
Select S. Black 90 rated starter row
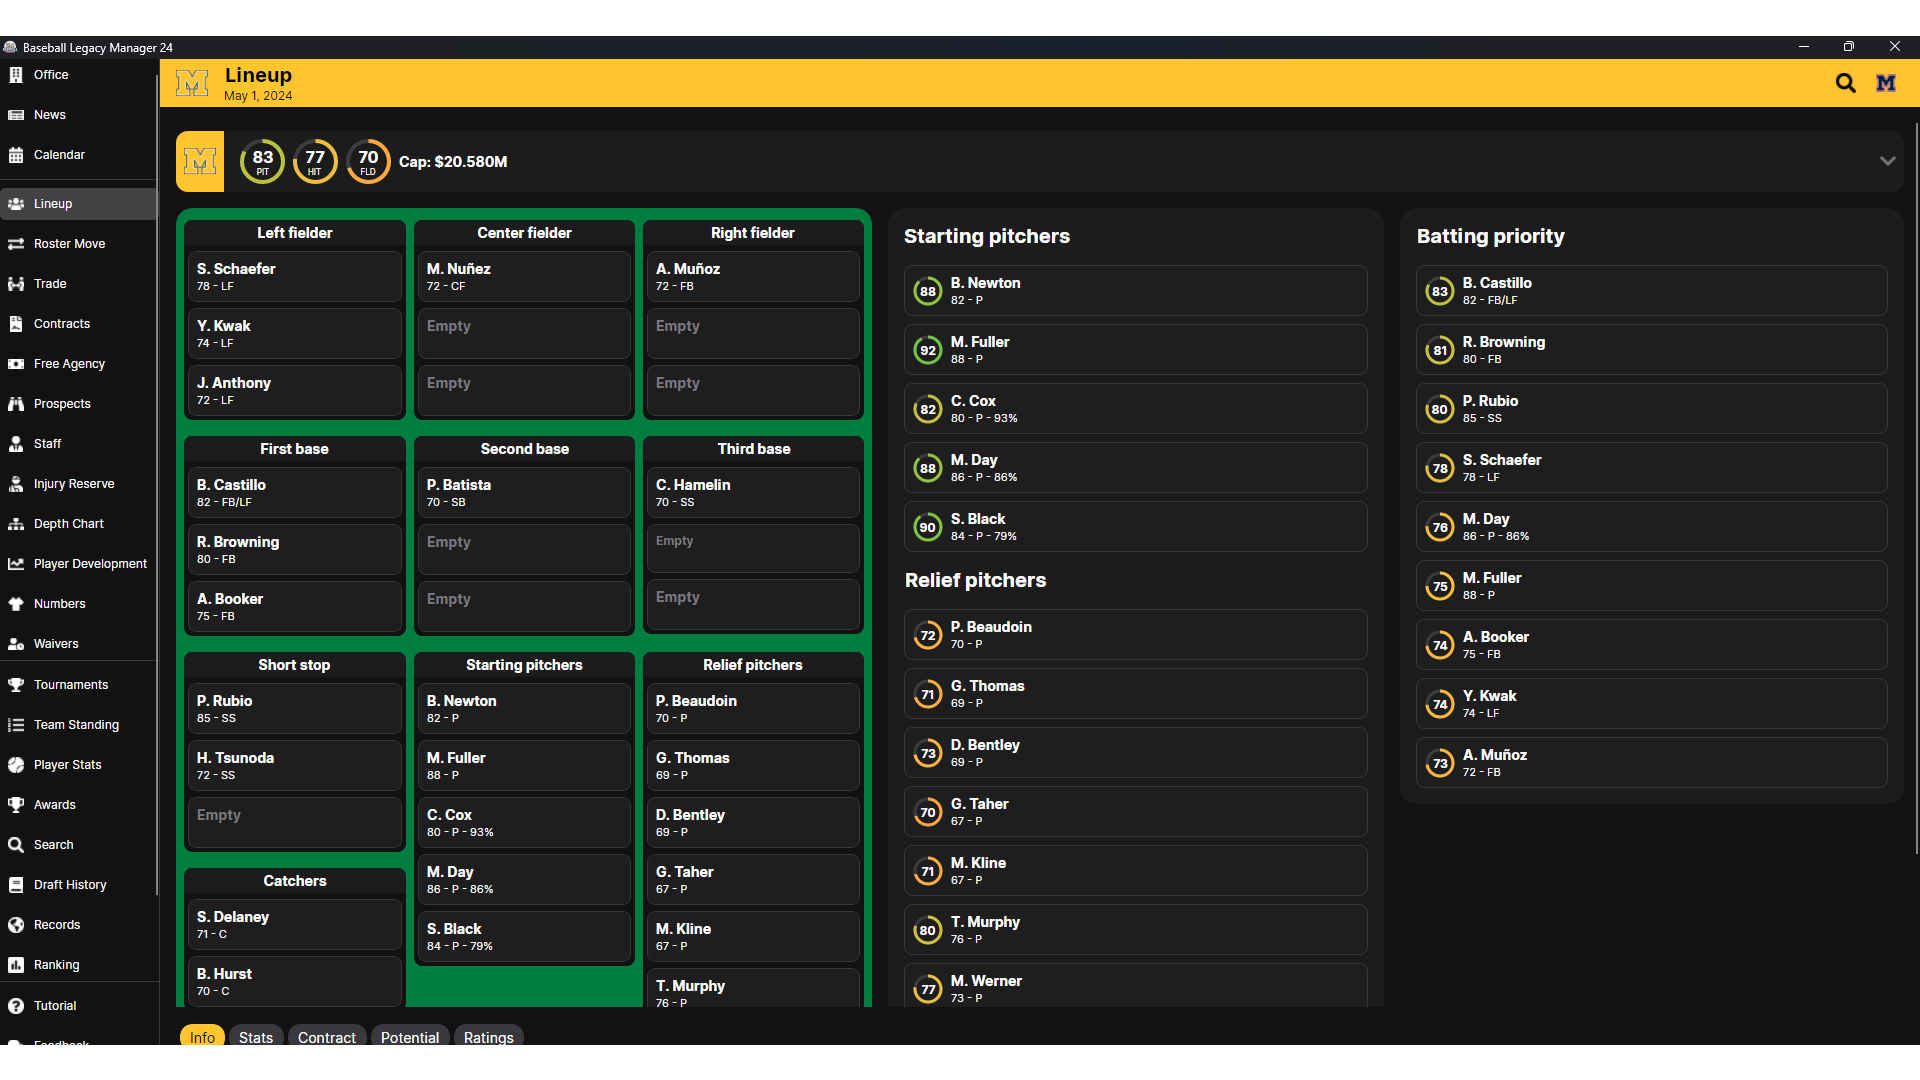click(1136, 527)
